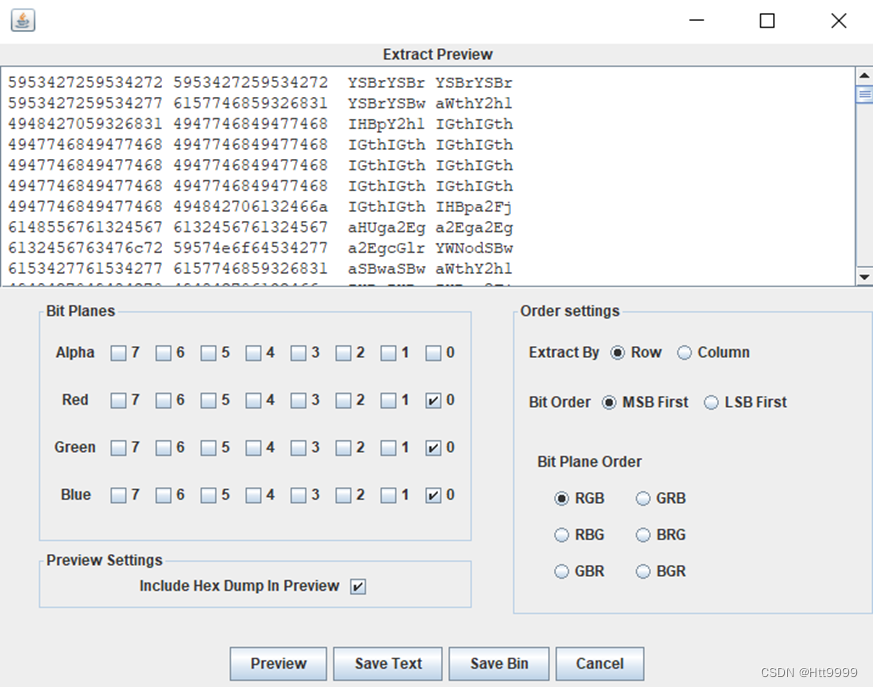Click the Java application icon in title bar
The width and height of the screenshot is (873, 687).
tap(23, 21)
